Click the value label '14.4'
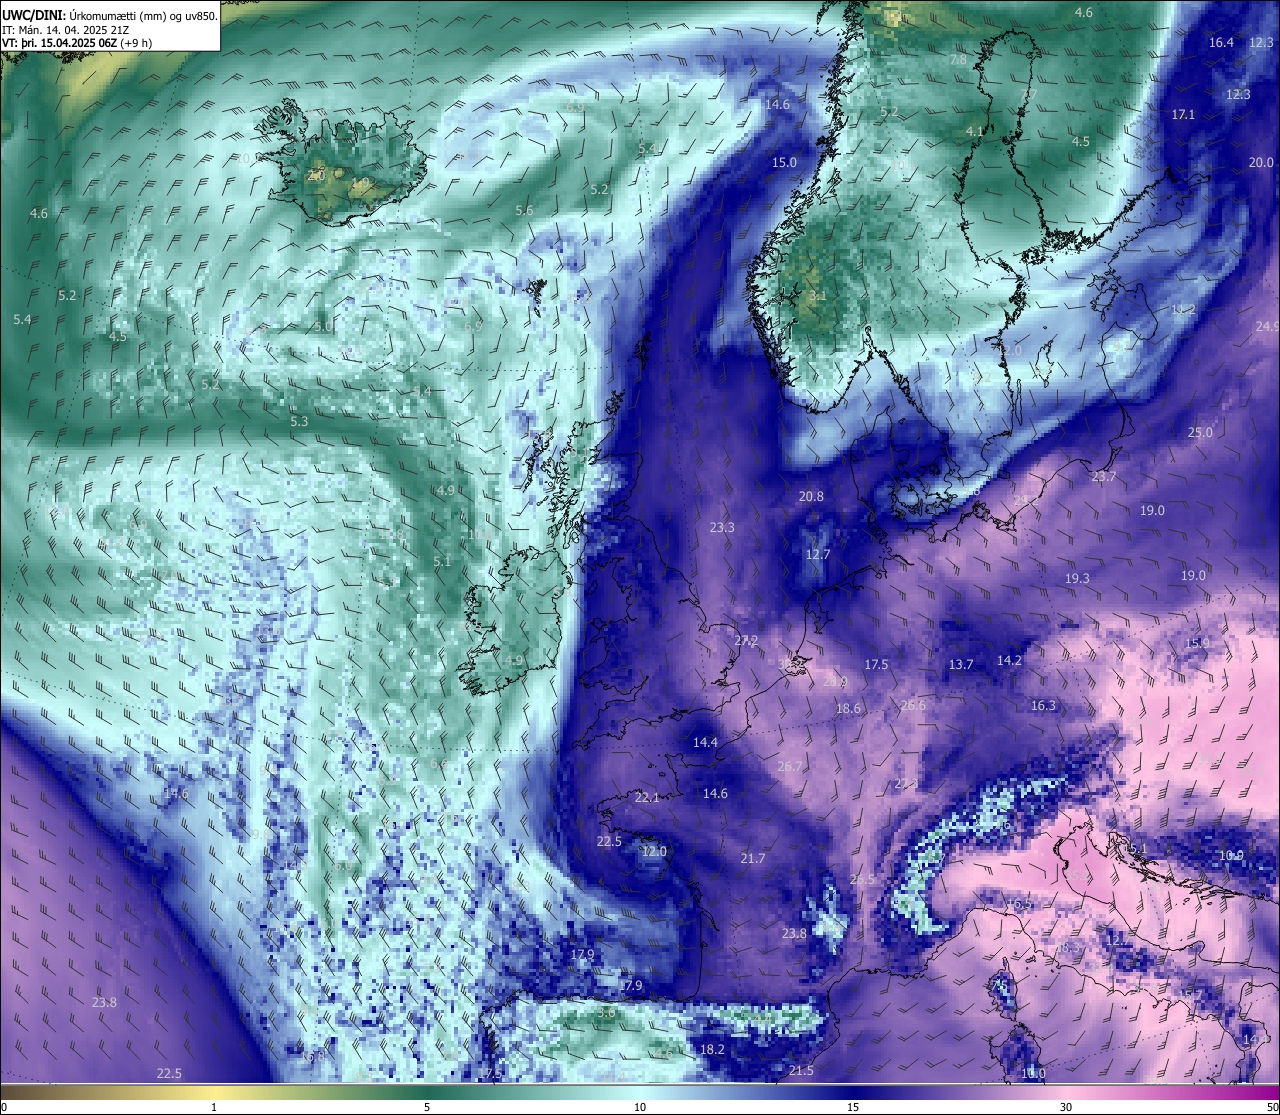Viewport: 1280px width, 1115px height. (706, 742)
